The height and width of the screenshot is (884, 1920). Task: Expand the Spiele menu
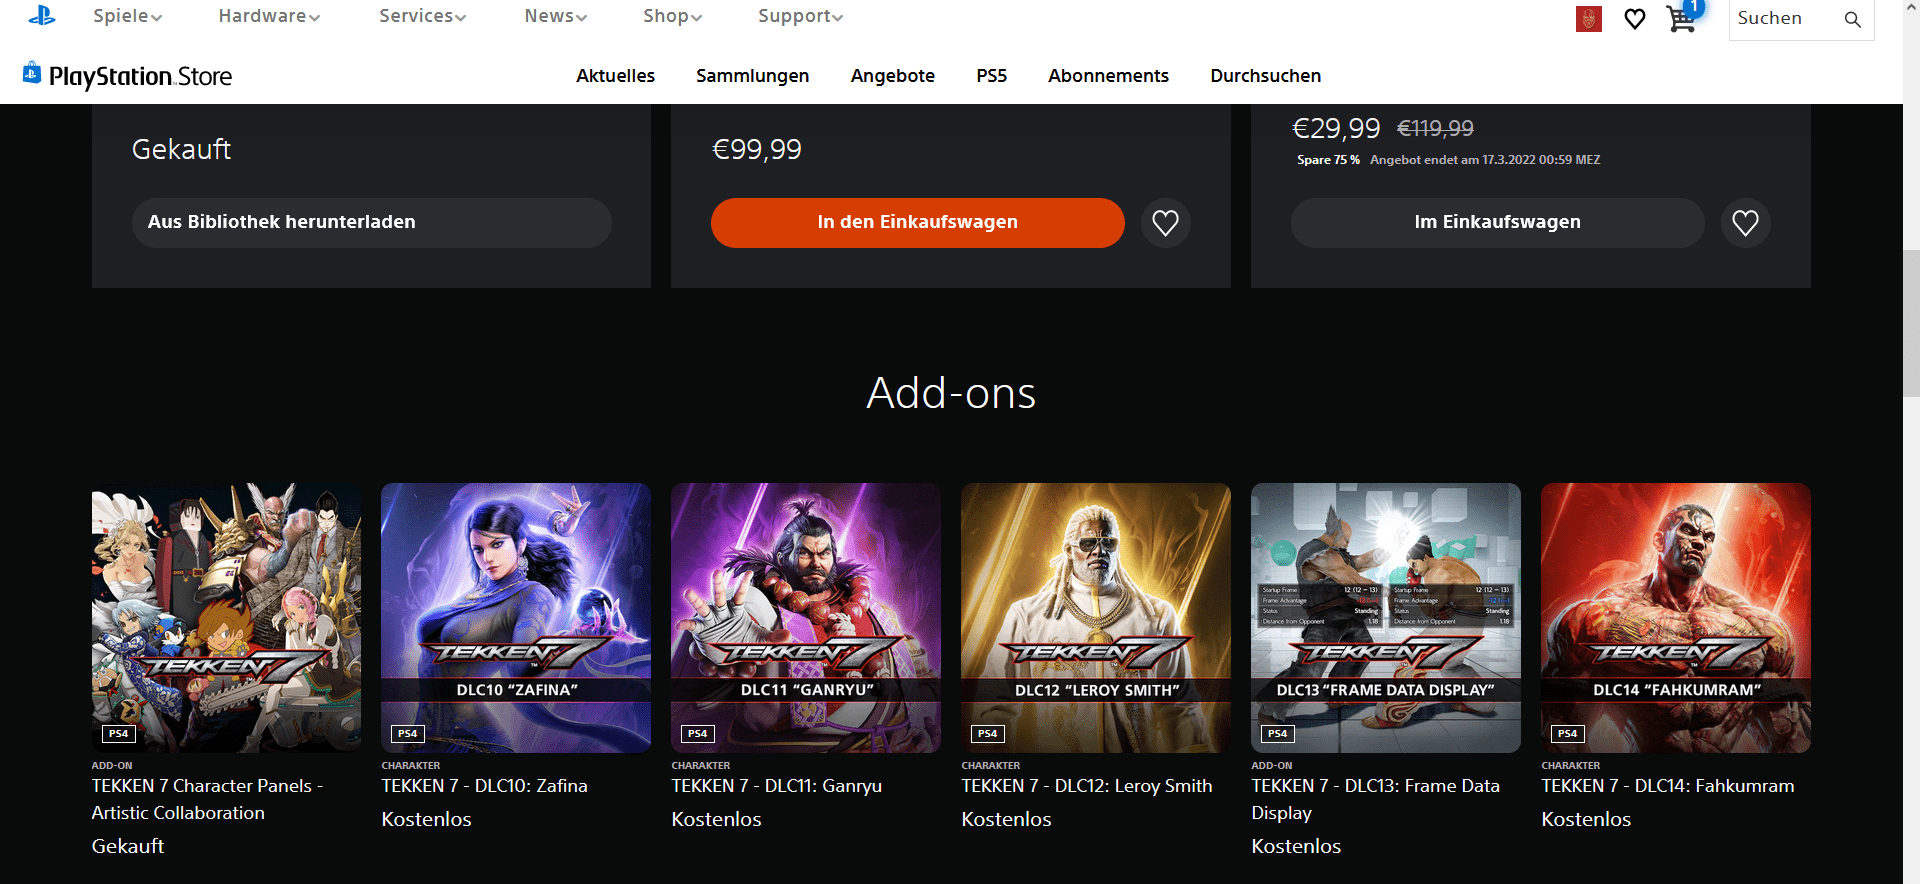pyautogui.click(x=127, y=16)
